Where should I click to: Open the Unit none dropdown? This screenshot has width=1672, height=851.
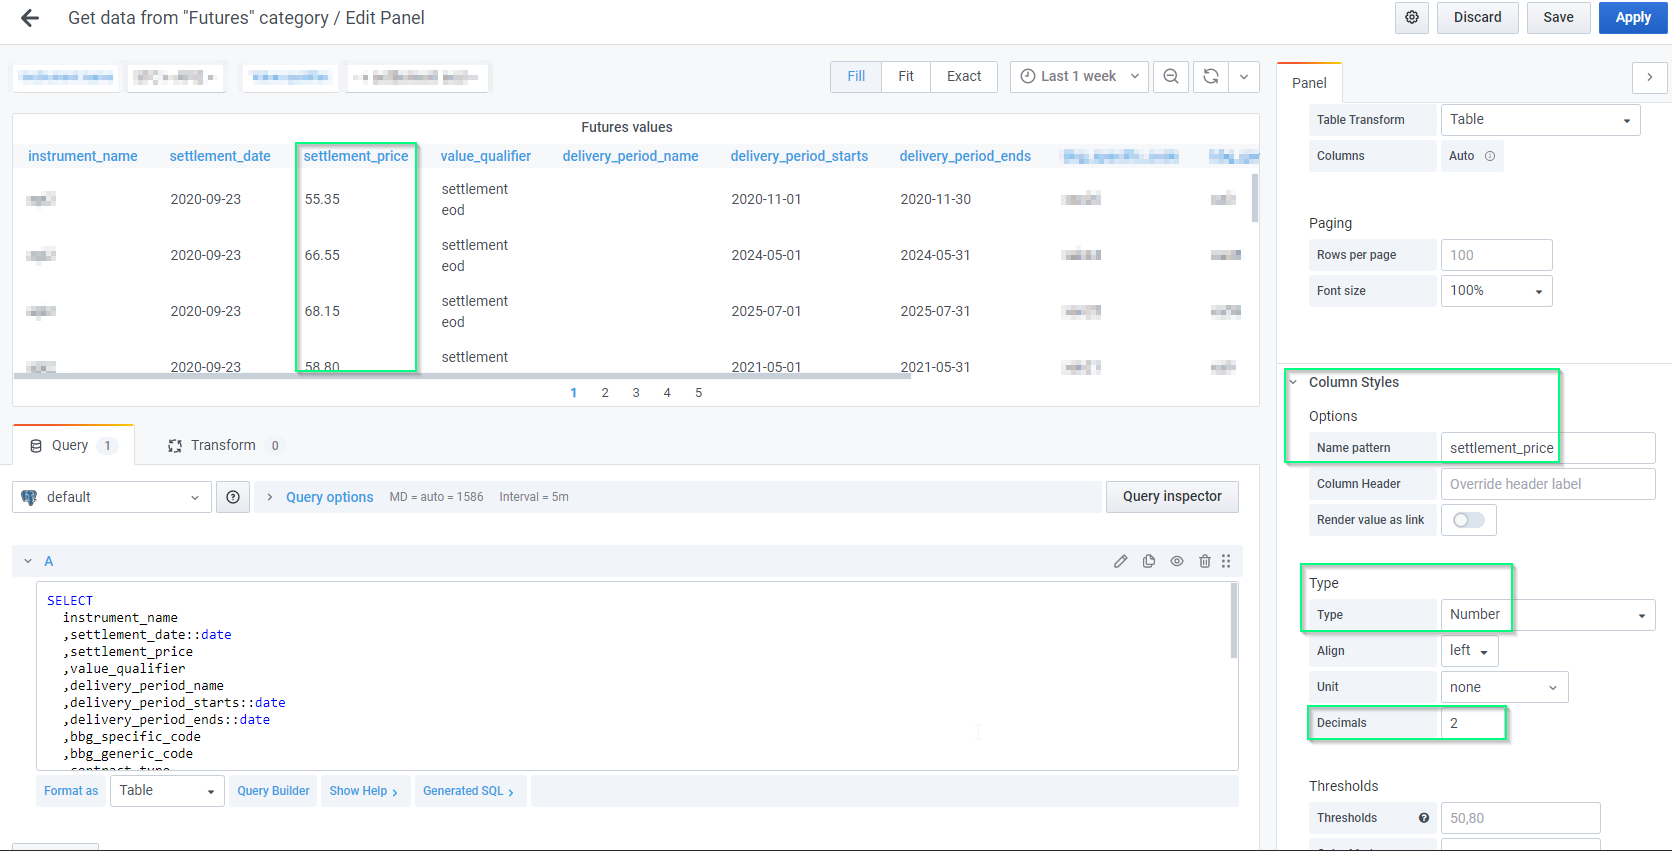pyautogui.click(x=1504, y=687)
